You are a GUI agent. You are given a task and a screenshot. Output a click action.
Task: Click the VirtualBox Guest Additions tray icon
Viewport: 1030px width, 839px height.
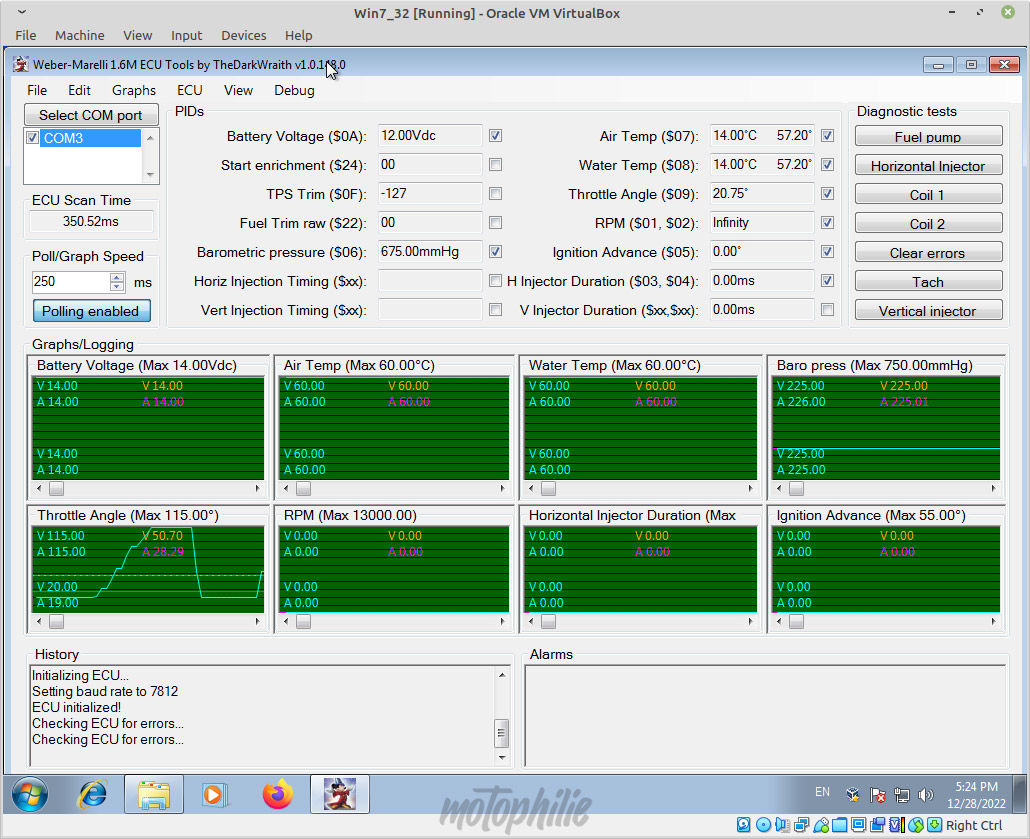853,794
